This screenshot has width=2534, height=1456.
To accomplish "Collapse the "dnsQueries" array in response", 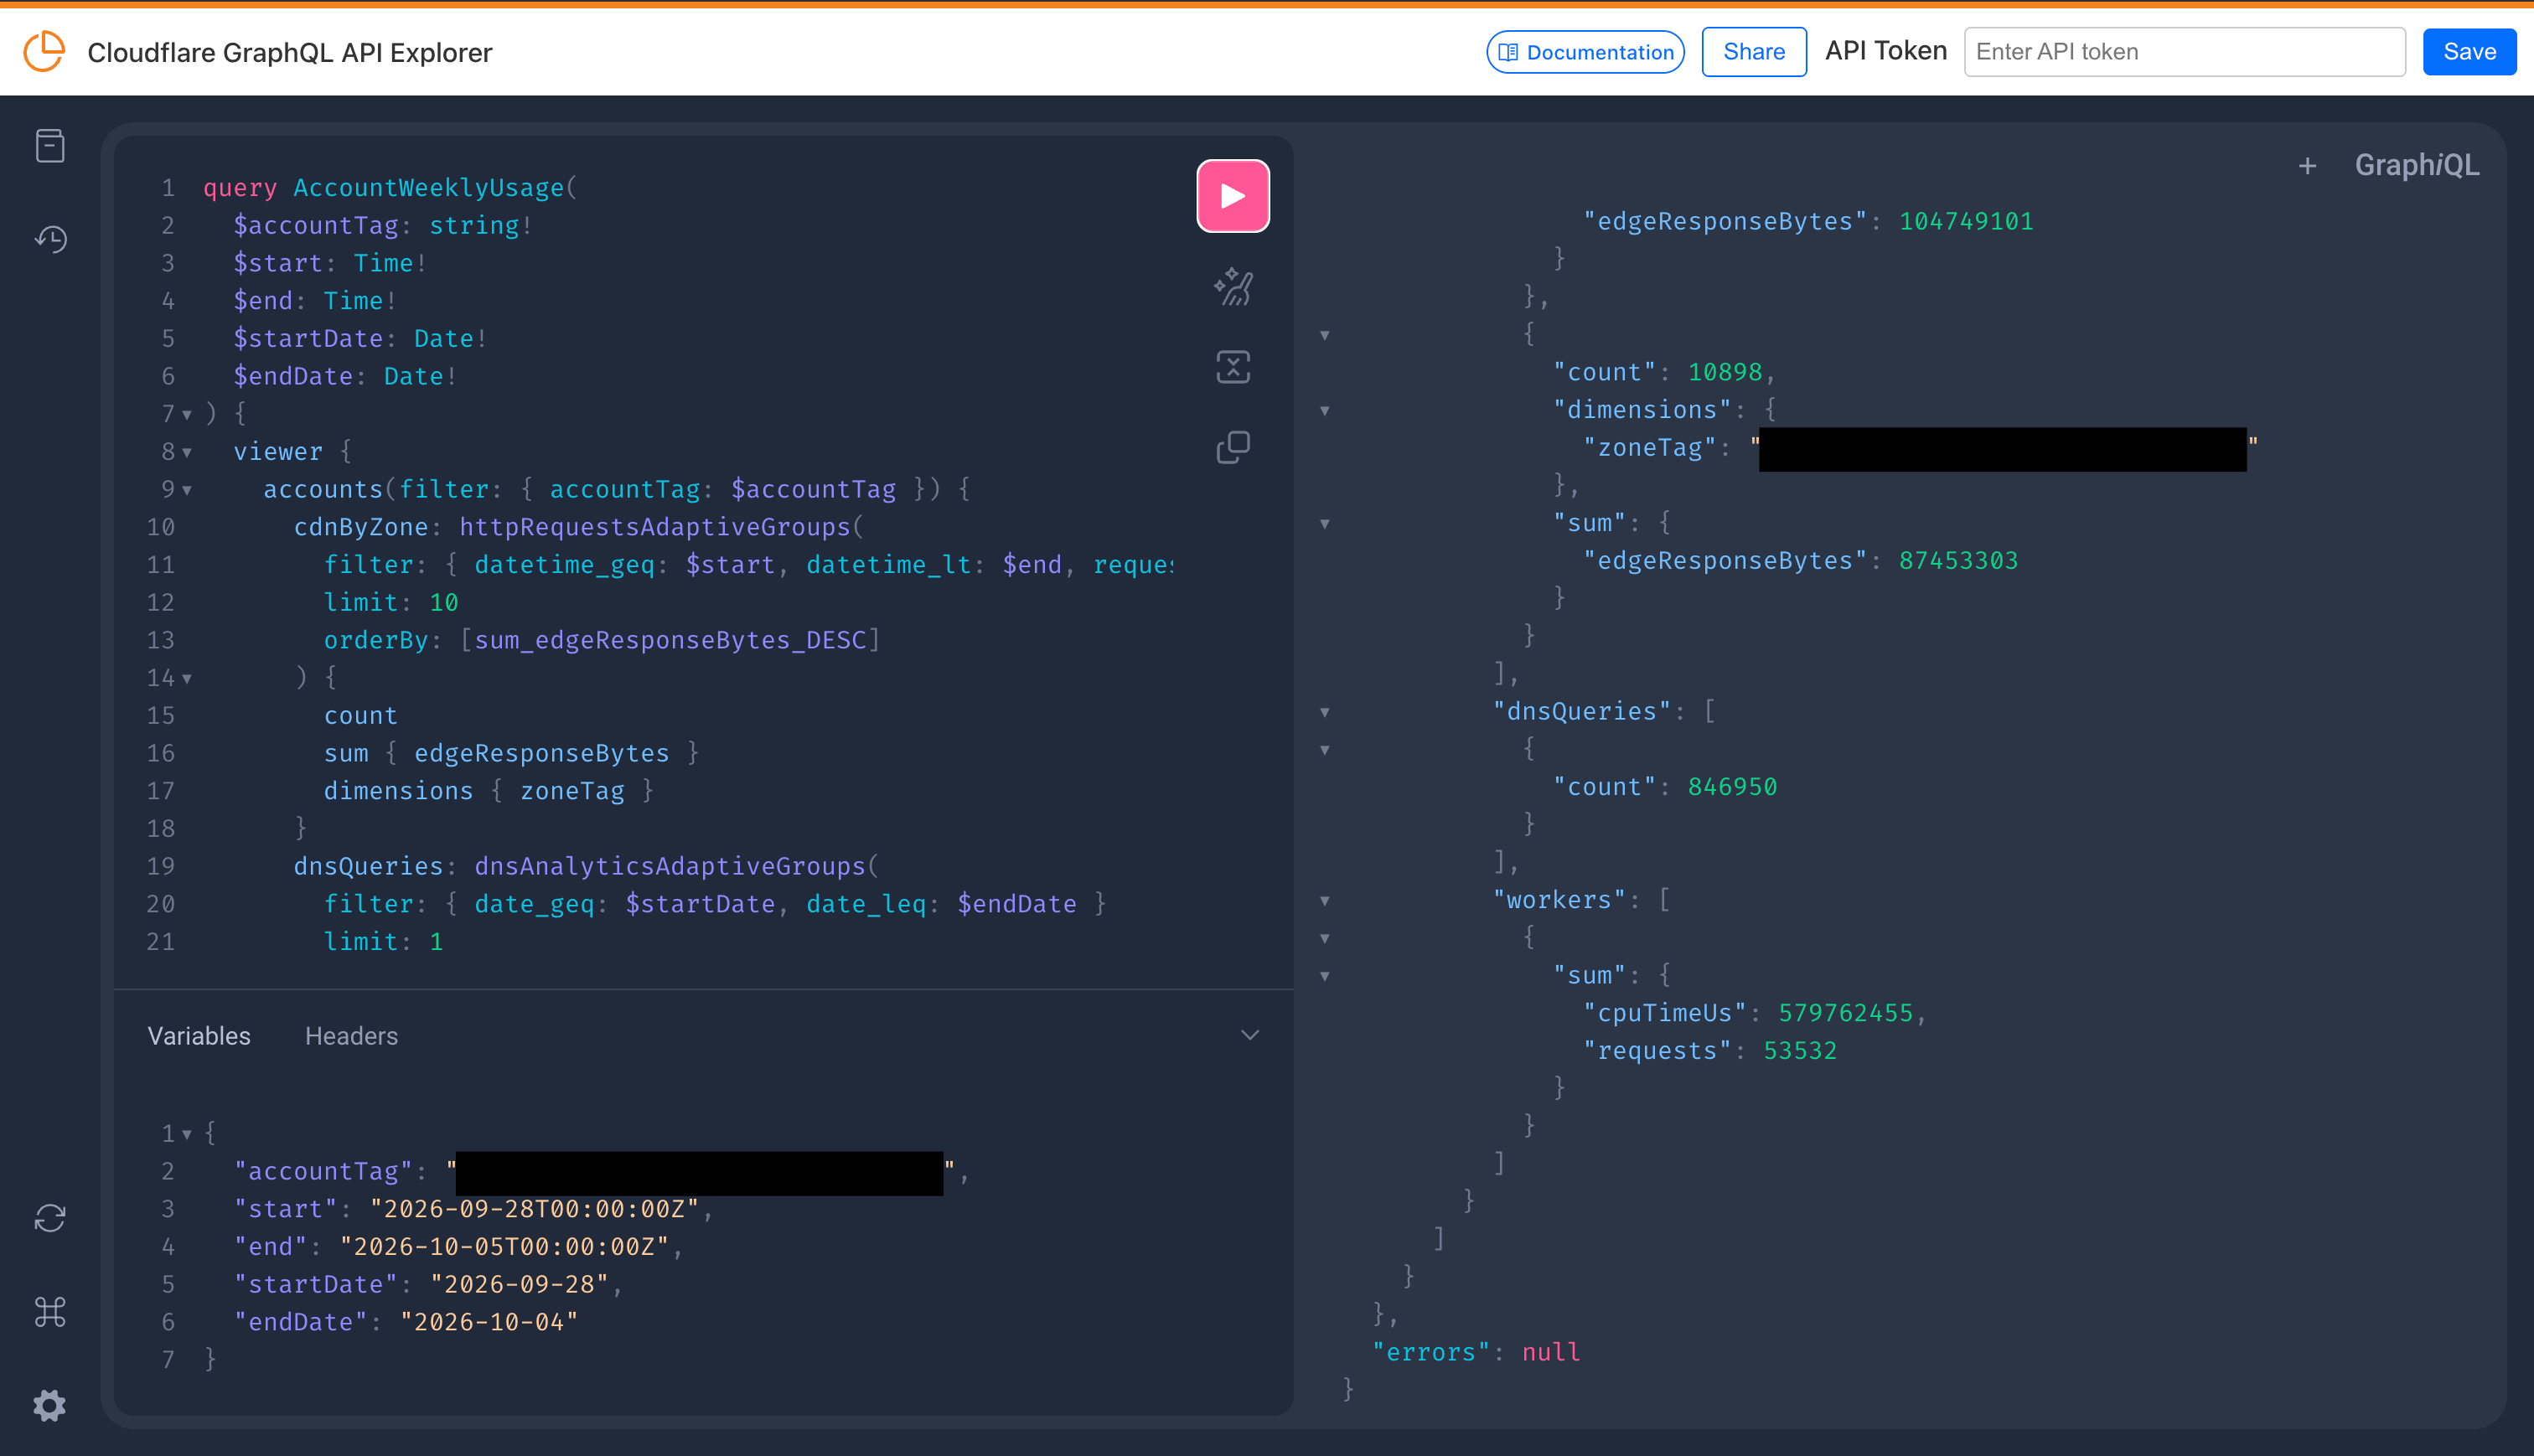I will click(1325, 713).
